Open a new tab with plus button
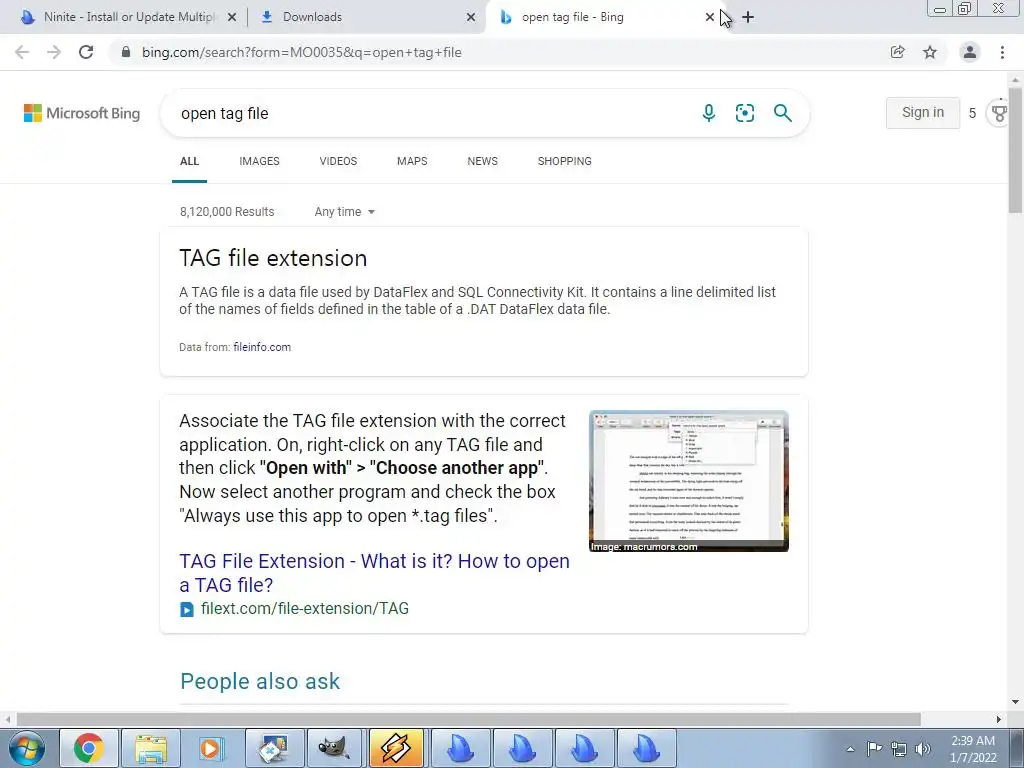1024x768 pixels. tap(748, 17)
